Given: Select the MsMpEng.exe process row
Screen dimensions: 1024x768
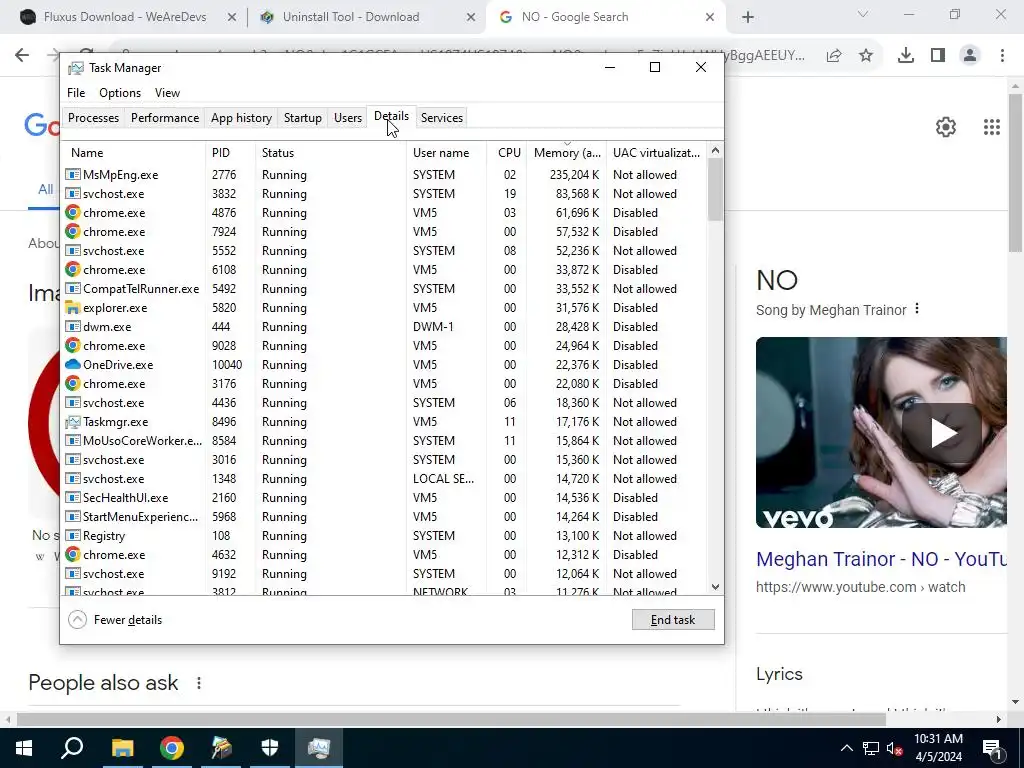Looking at the screenshot, I should click(385, 174).
